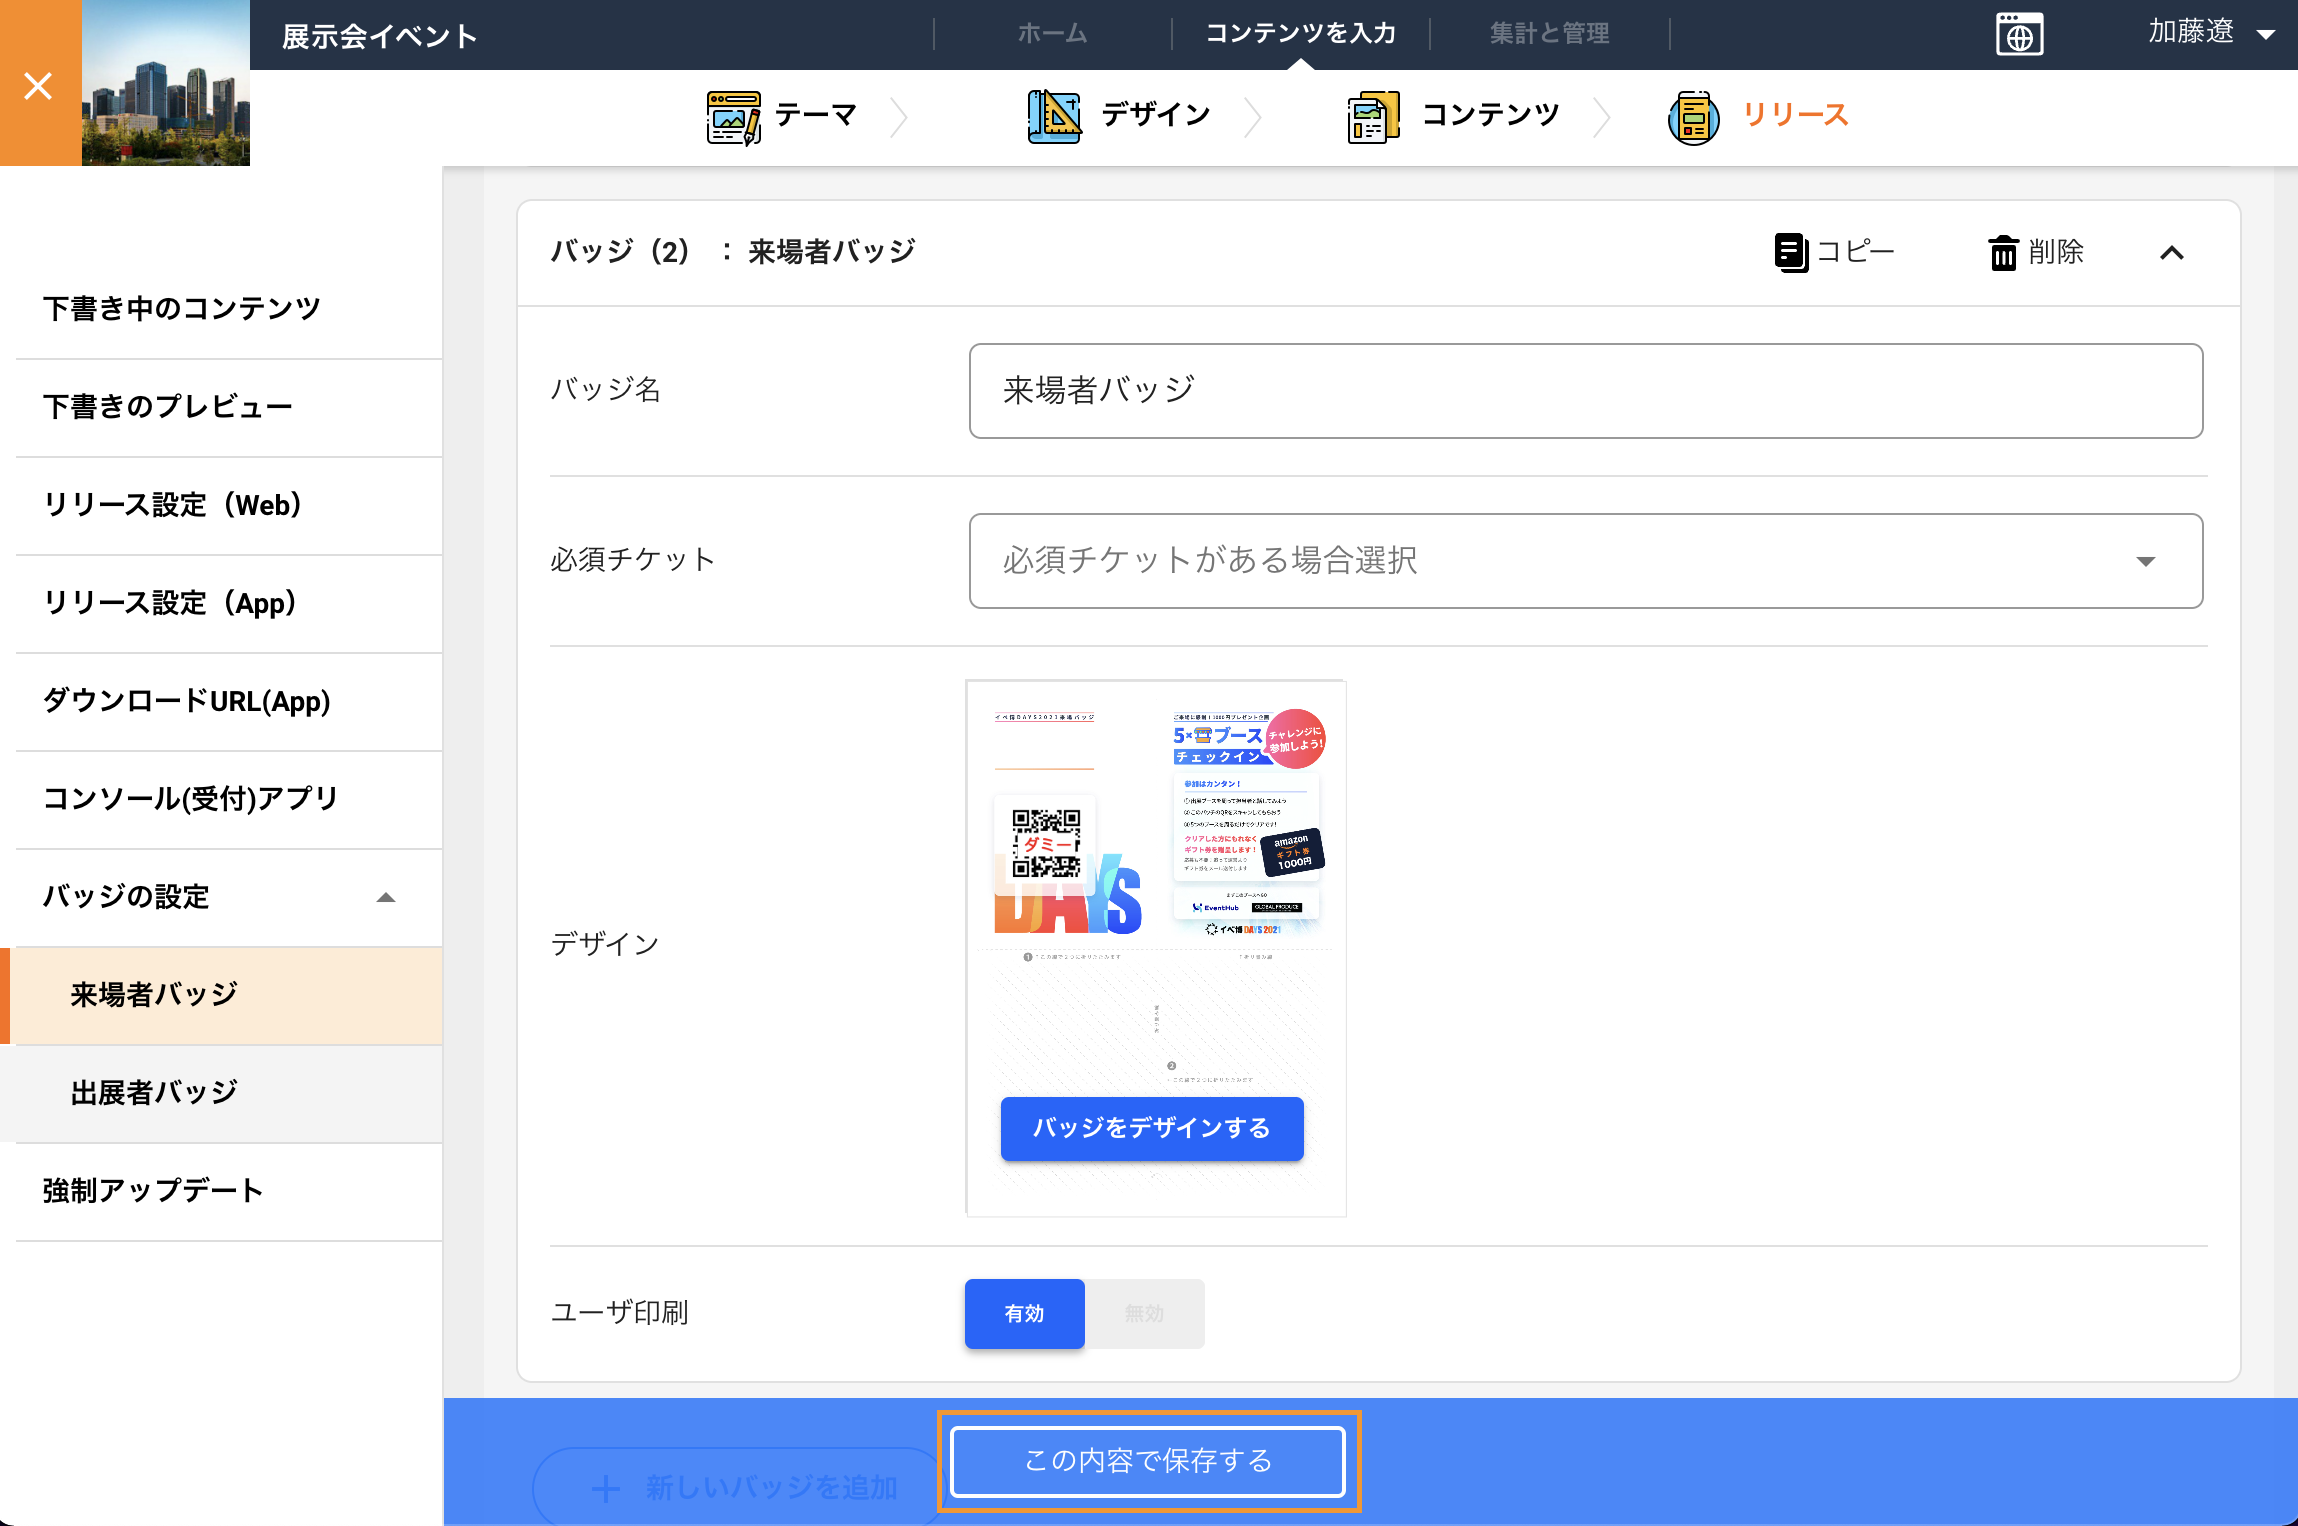The image size is (2298, 1526).
Task: Open the 必須チケット dropdown
Action: click(x=1585, y=561)
